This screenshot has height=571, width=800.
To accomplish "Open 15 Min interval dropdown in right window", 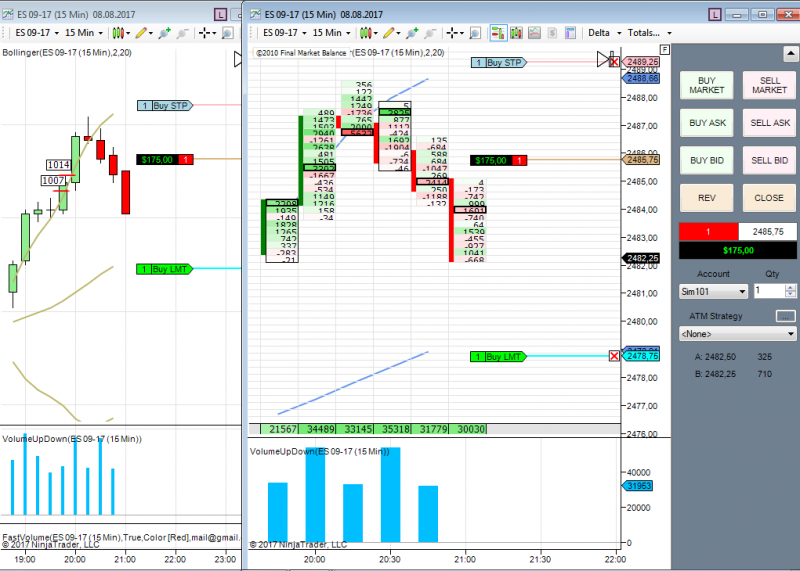I will pyautogui.click(x=332, y=33).
